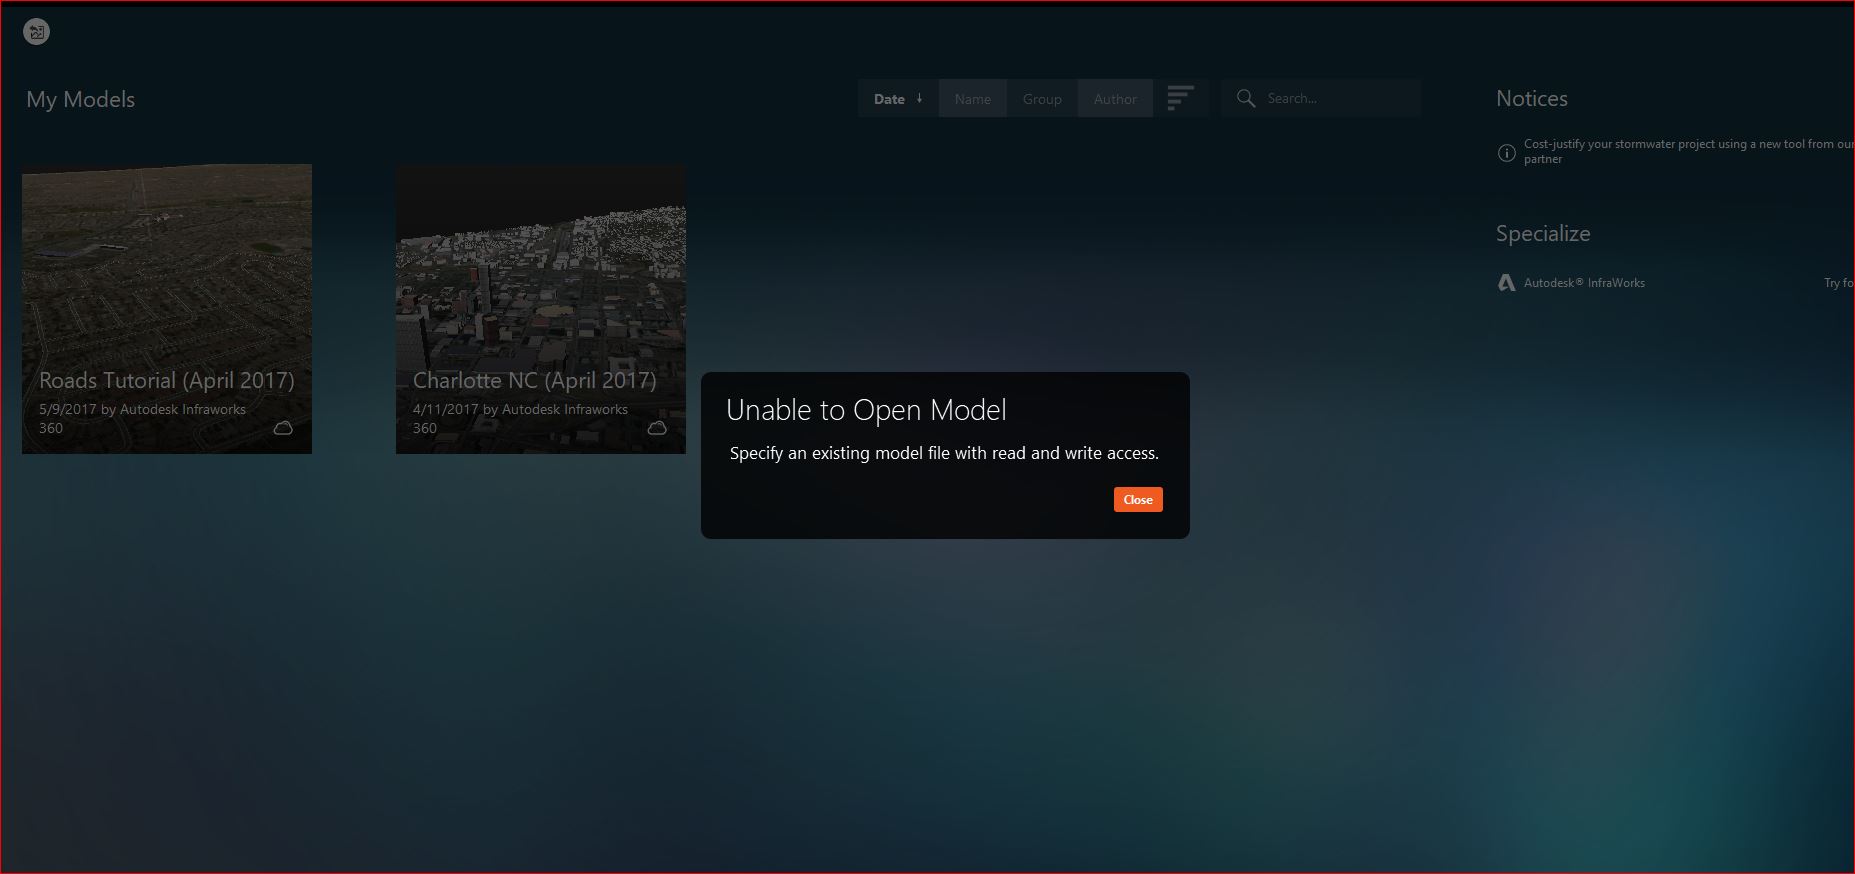Sort models by Name
The image size is (1855, 874).
973,99
